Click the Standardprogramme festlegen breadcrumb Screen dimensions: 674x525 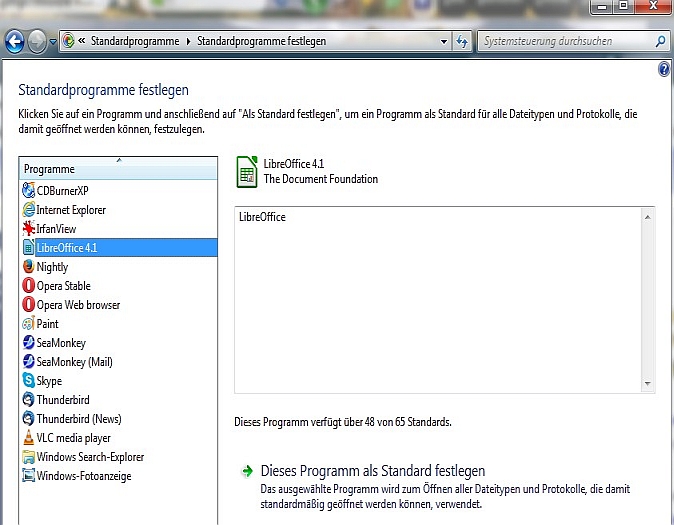point(261,41)
